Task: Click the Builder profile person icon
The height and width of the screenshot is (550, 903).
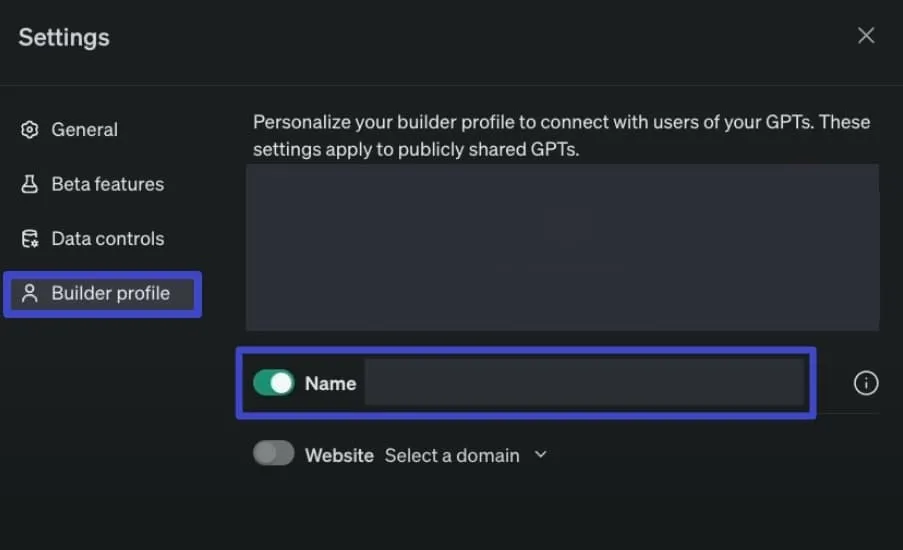Action: pyautogui.click(x=29, y=293)
